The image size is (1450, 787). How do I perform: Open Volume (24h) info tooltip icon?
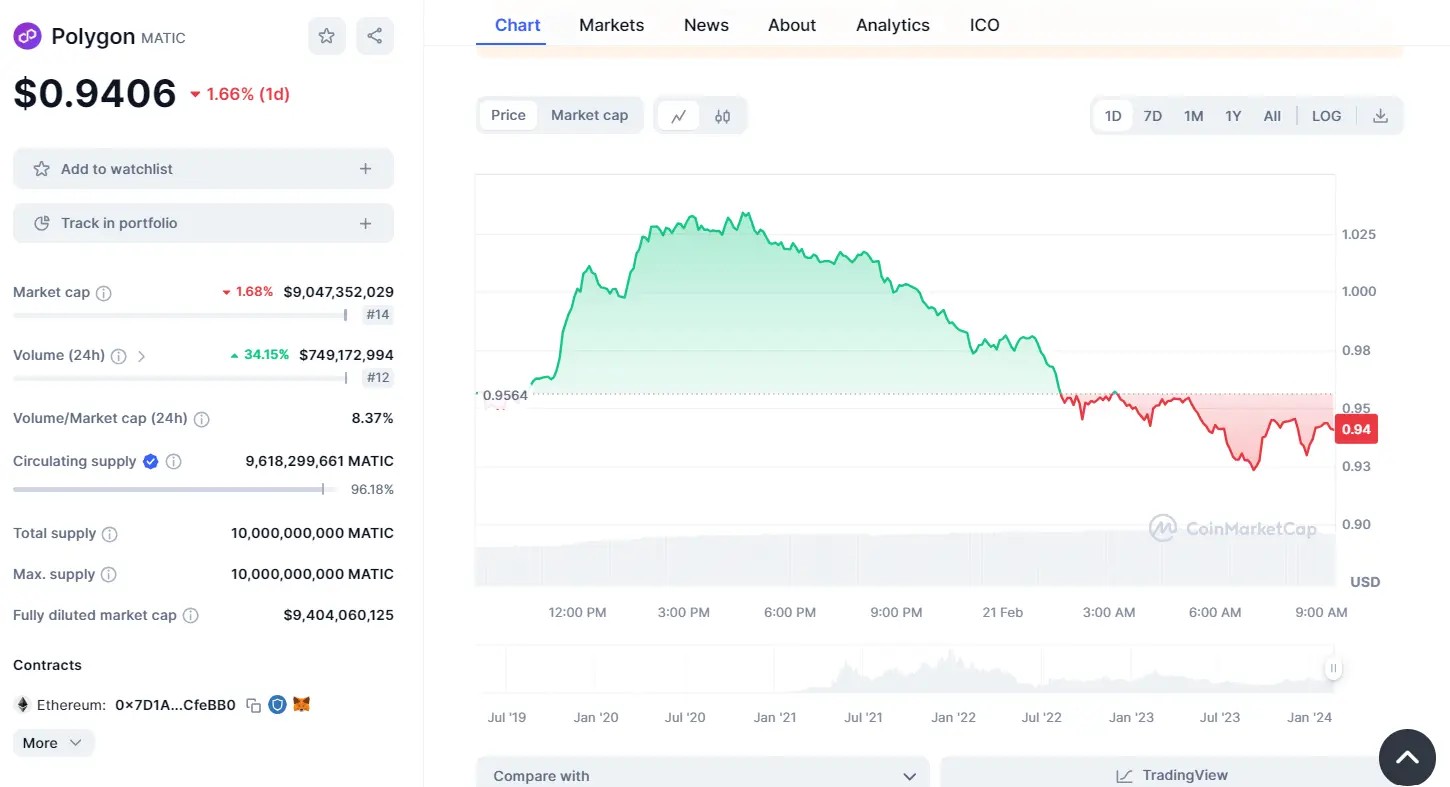(119, 356)
